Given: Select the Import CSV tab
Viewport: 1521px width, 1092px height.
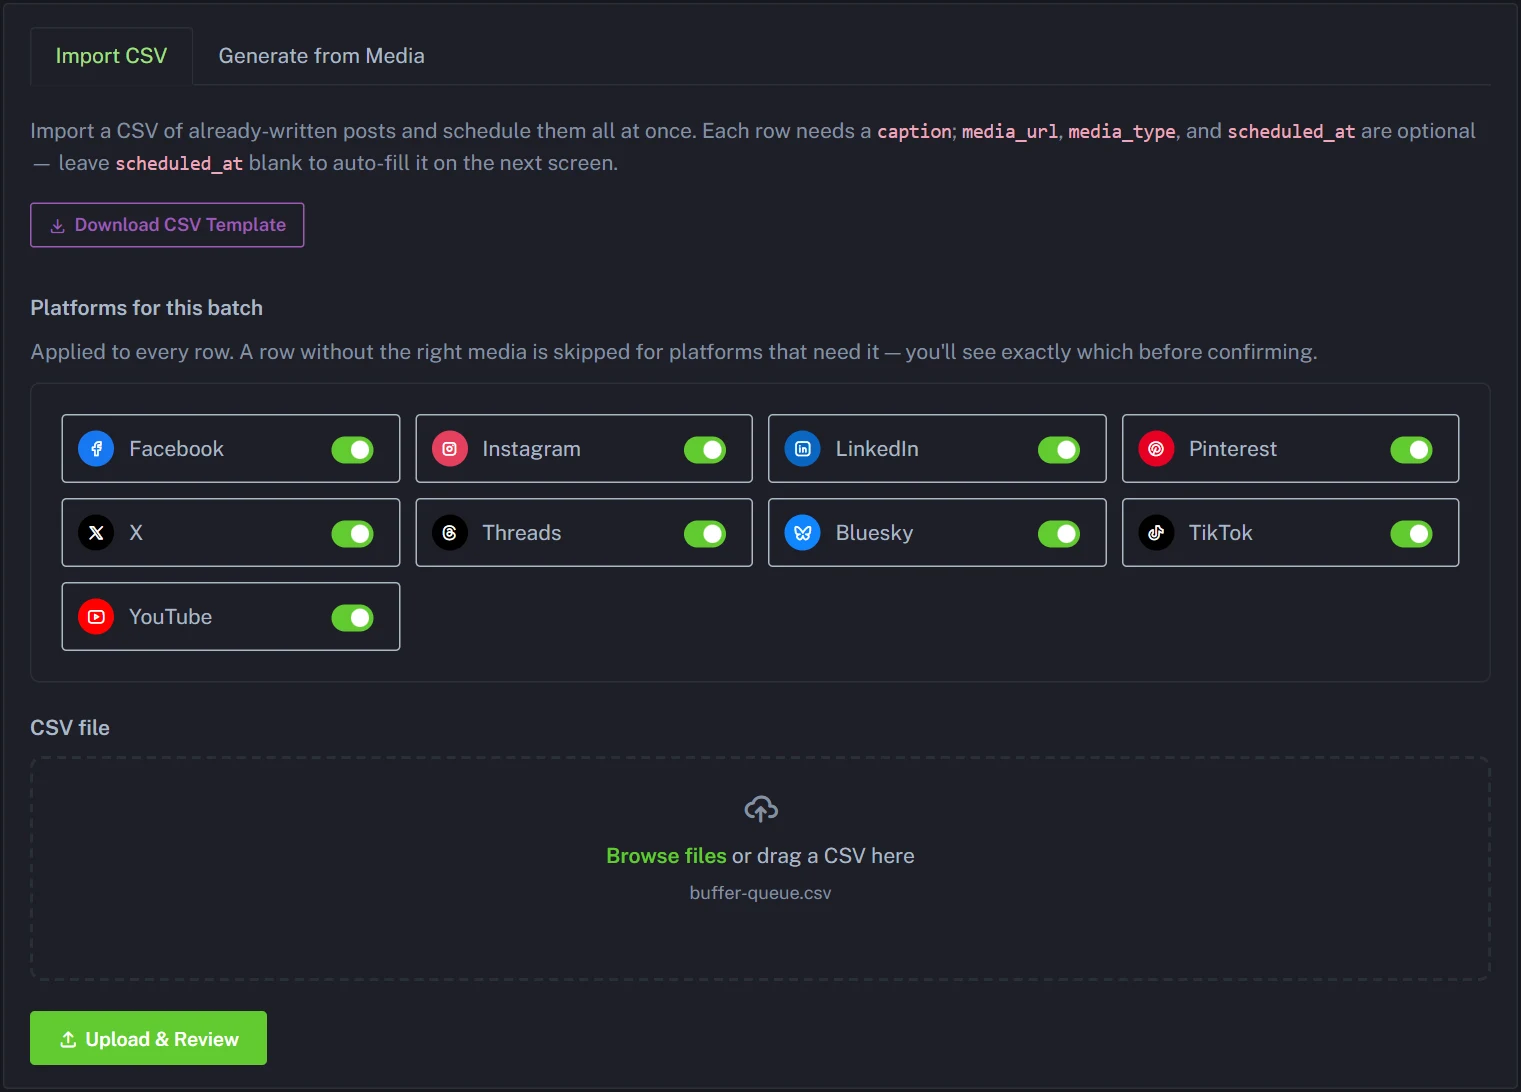Looking at the screenshot, I should click(x=111, y=56).
